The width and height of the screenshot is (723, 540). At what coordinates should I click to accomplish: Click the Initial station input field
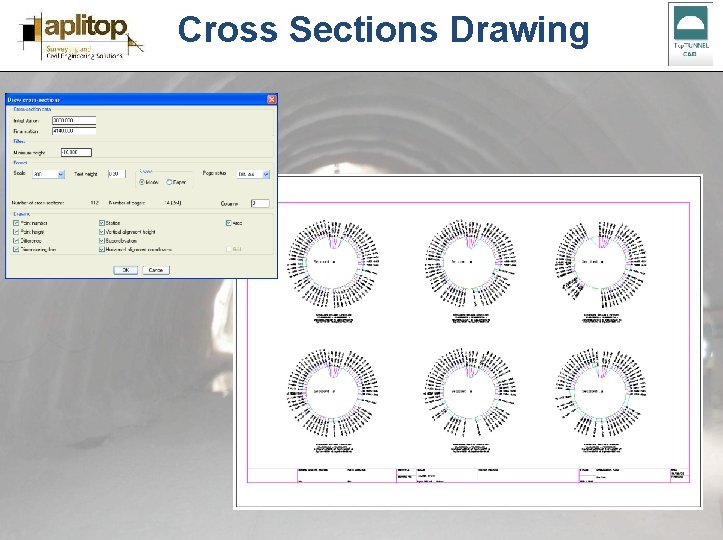click(74, 120)
